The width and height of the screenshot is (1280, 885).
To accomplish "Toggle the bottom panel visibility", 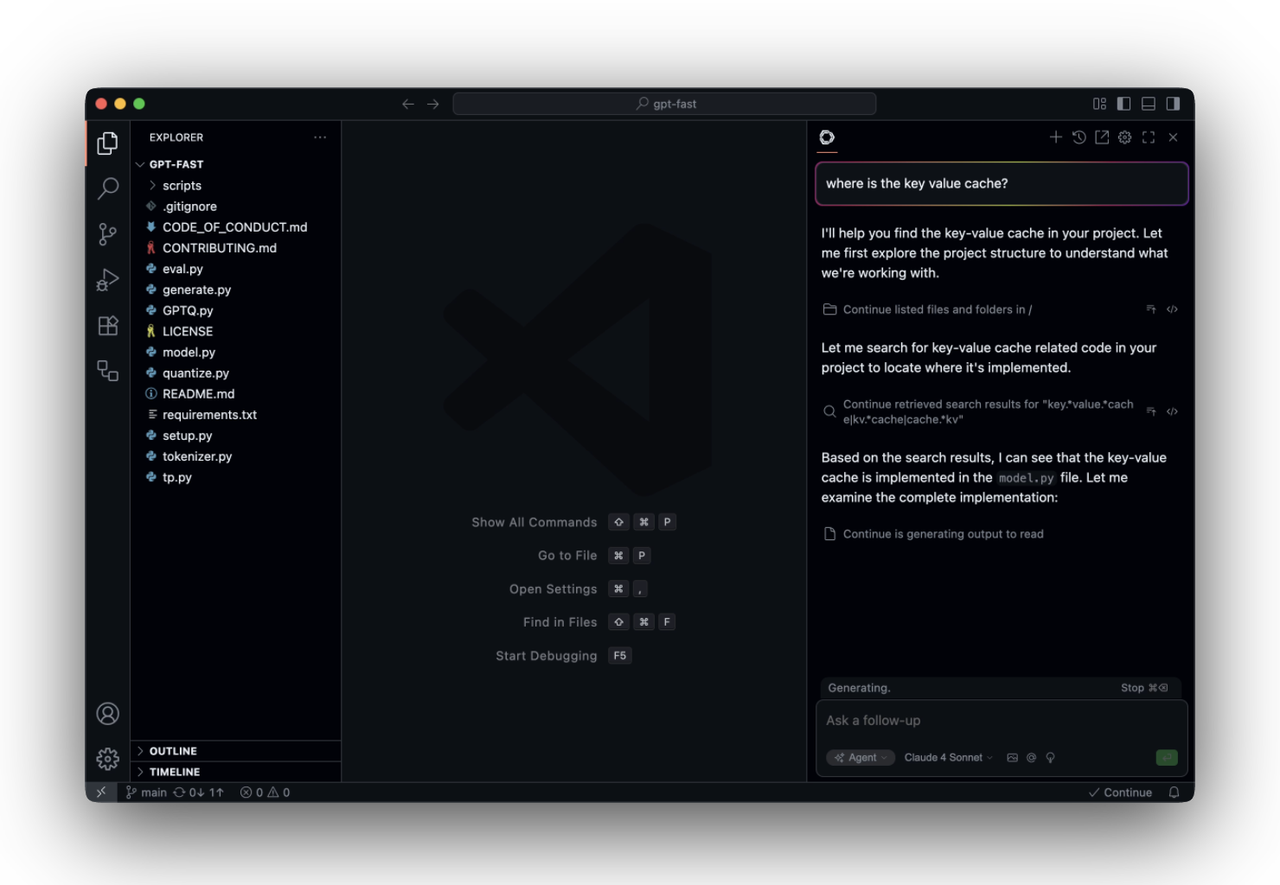I will [x=1148, y=104].
